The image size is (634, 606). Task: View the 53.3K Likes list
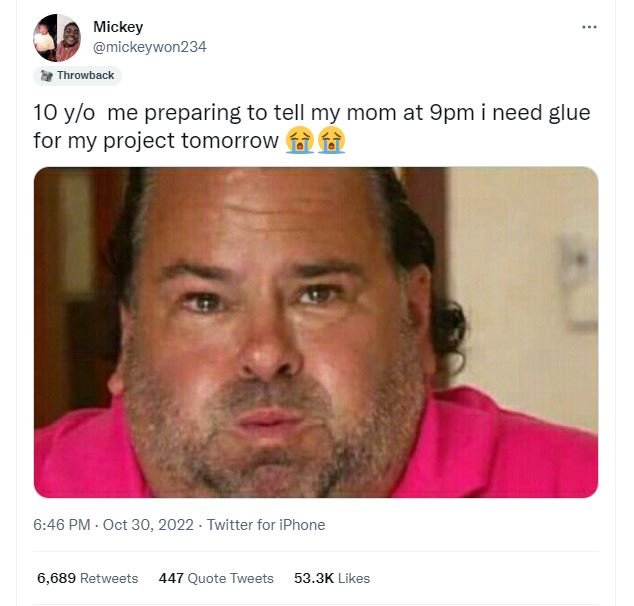click(x=332, y=578)
